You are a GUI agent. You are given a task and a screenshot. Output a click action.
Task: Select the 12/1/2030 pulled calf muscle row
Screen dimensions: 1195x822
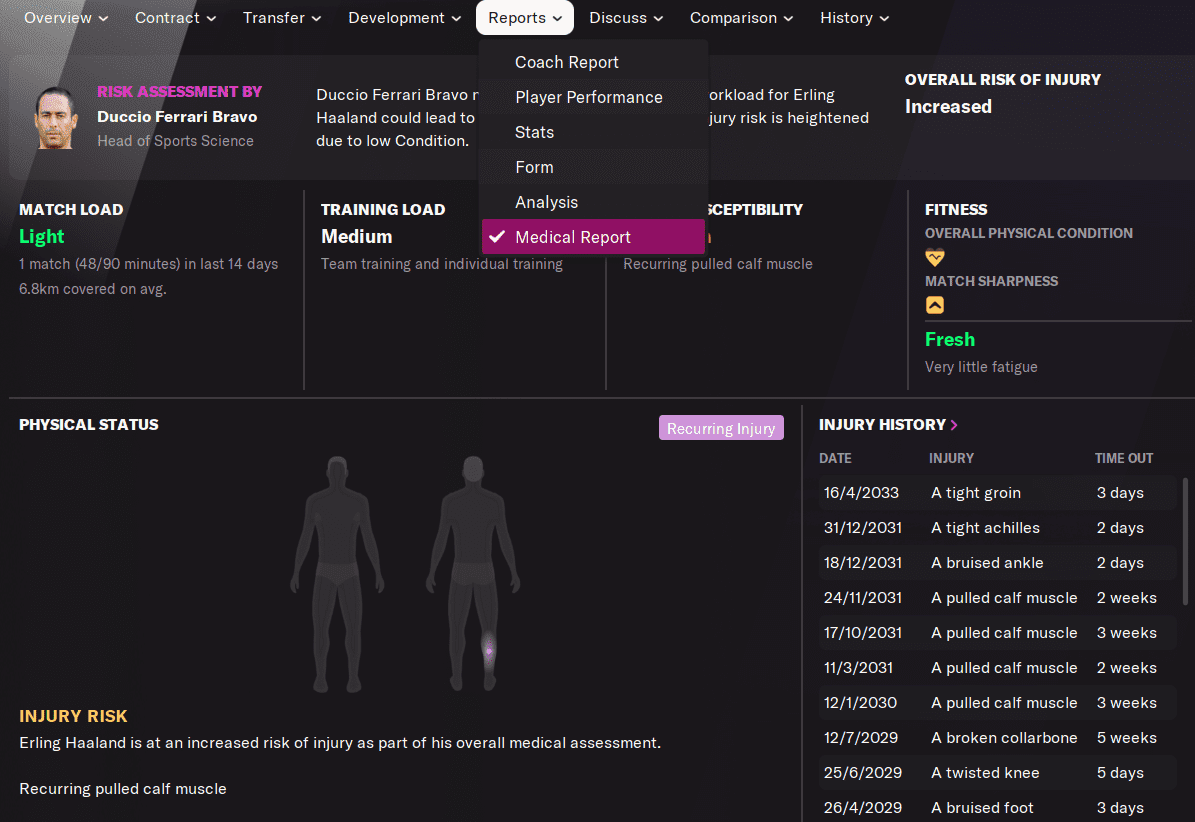998,703
